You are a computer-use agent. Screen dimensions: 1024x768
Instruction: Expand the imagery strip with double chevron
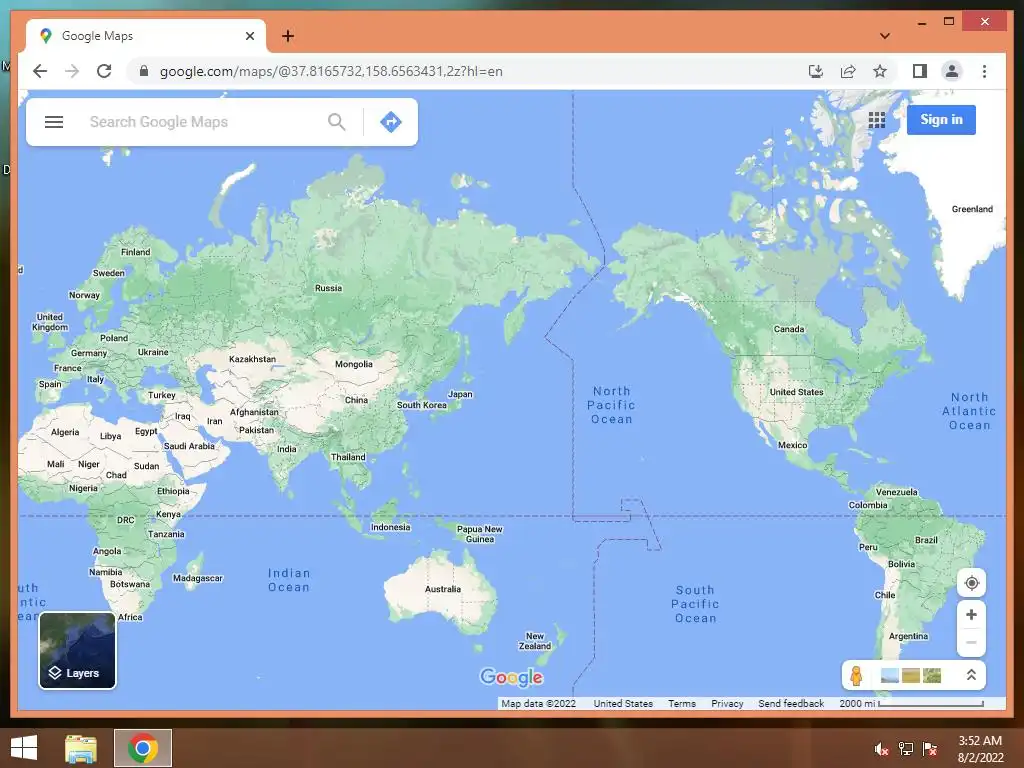coord(971,675)
